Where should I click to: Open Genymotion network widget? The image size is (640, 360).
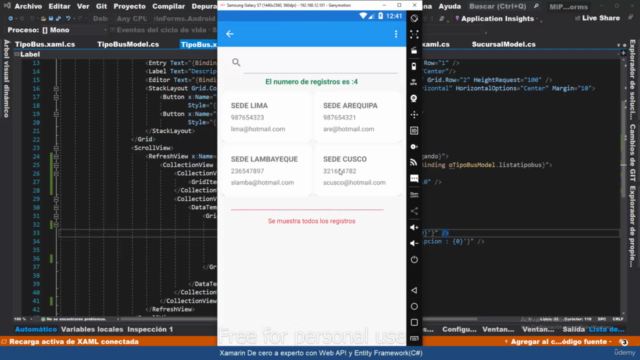pyautogui.click(x=414, y=162)
